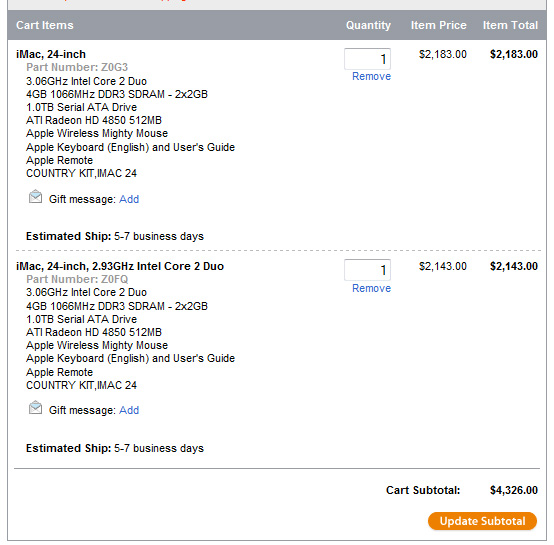Click the Item Price column header
554x545 pixels.
(438, 25)
